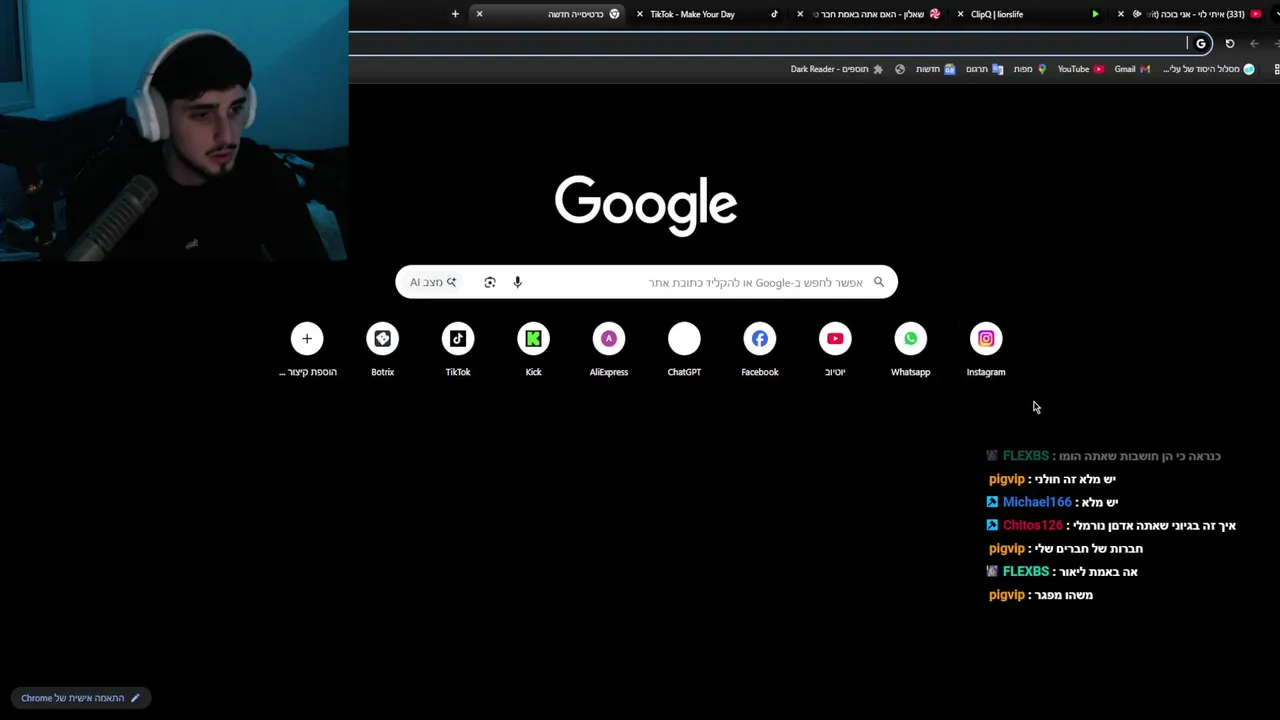This screenshot has height=720, width=1280.
Task: Click Michael166 username in chat
Action: point(1037,502)
